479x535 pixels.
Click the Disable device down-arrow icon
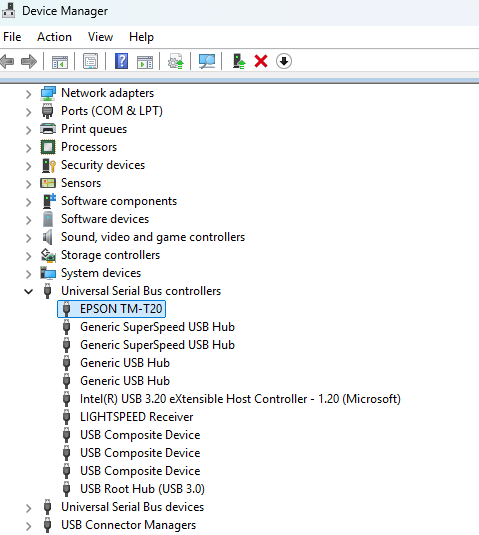pos(284,62)
